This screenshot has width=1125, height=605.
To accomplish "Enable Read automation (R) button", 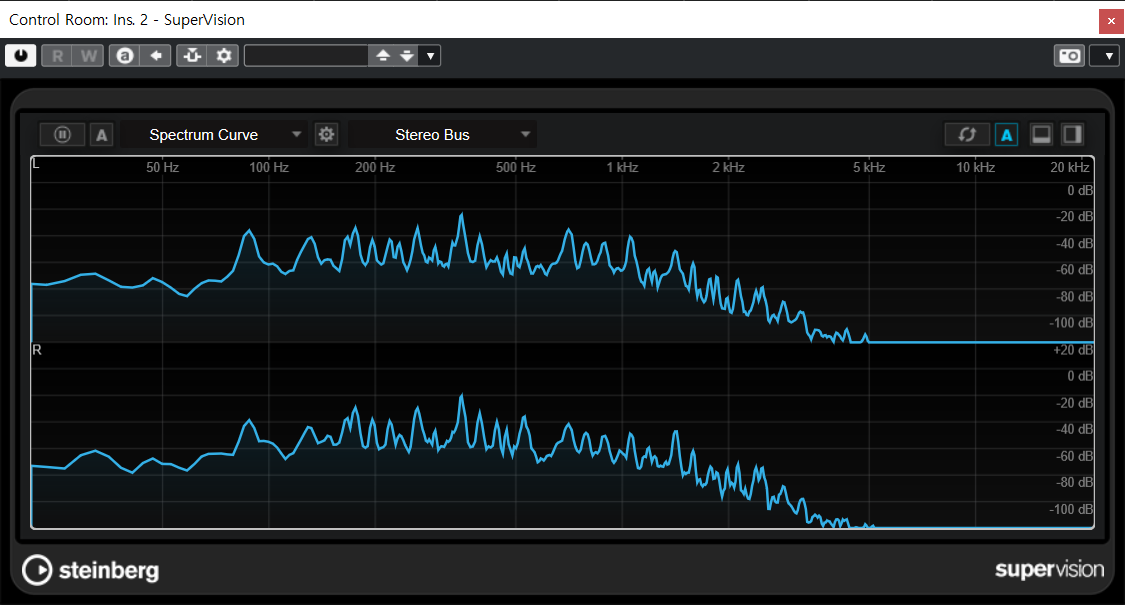I will point(58,56).
